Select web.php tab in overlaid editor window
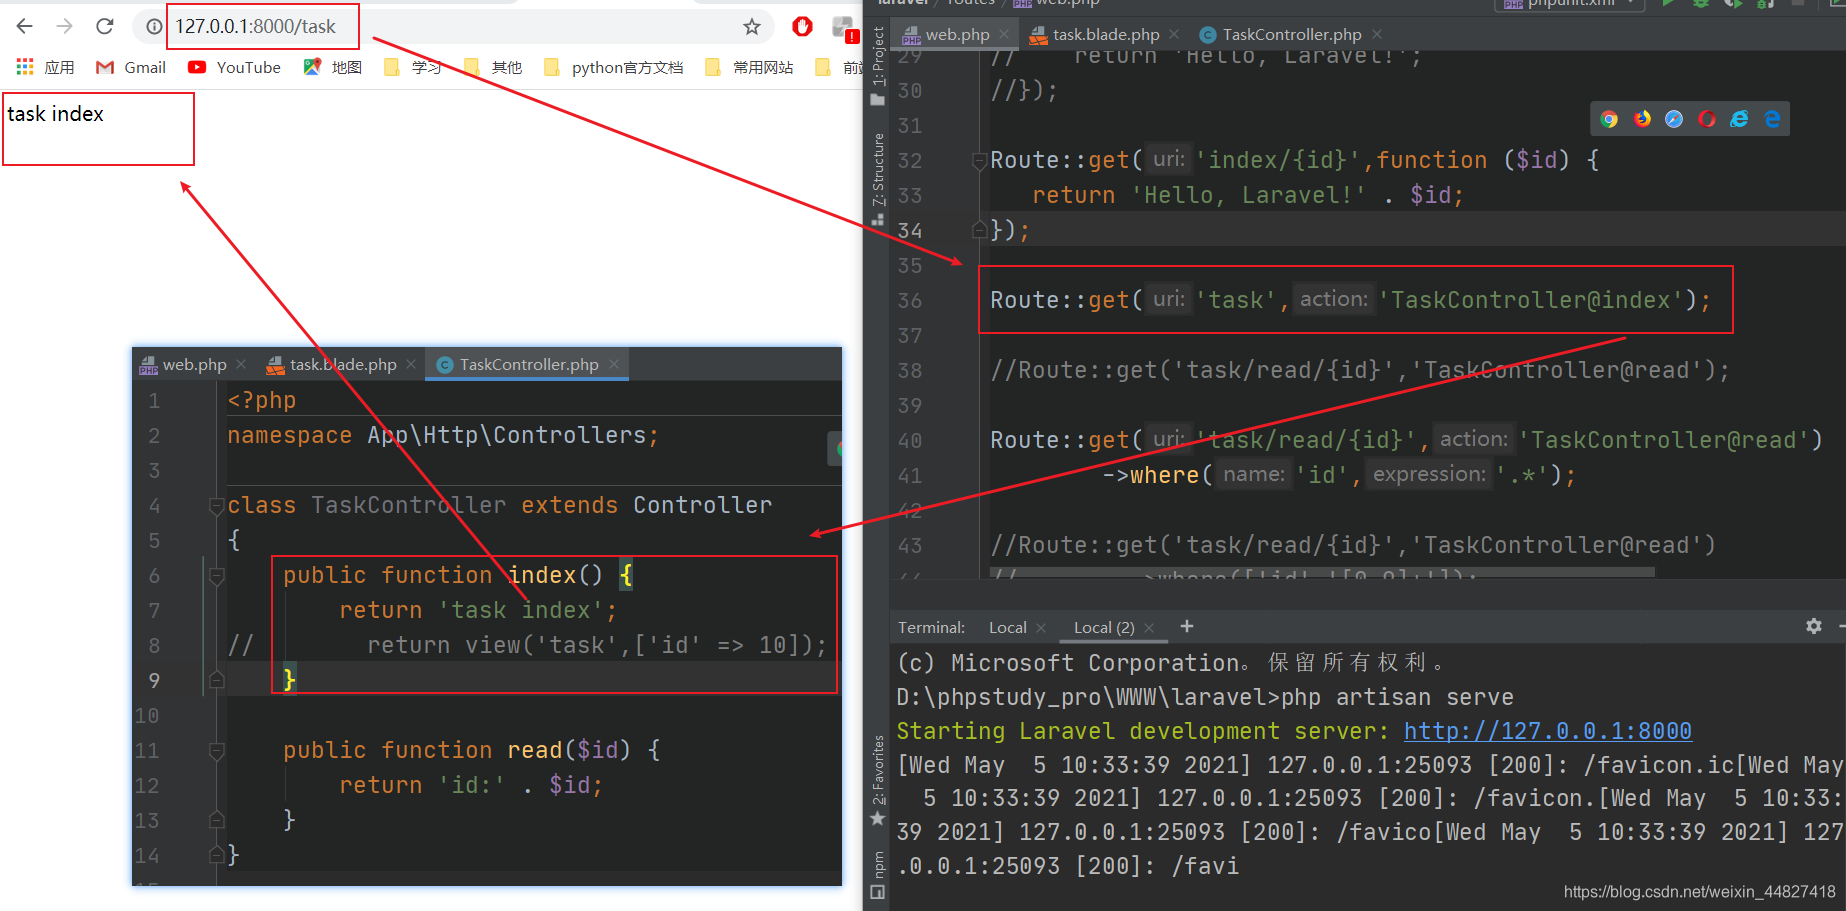 coord(194,364)
